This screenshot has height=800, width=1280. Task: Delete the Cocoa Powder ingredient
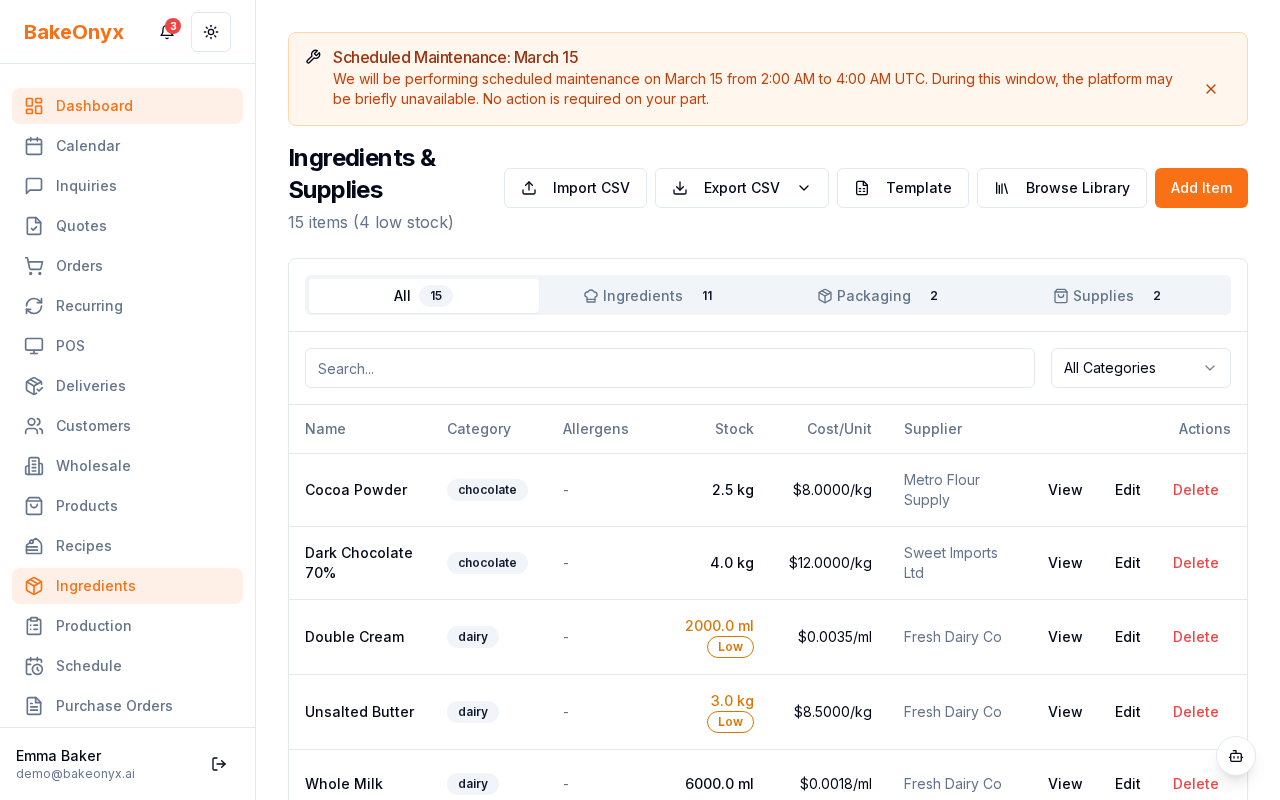[1195, 490]
